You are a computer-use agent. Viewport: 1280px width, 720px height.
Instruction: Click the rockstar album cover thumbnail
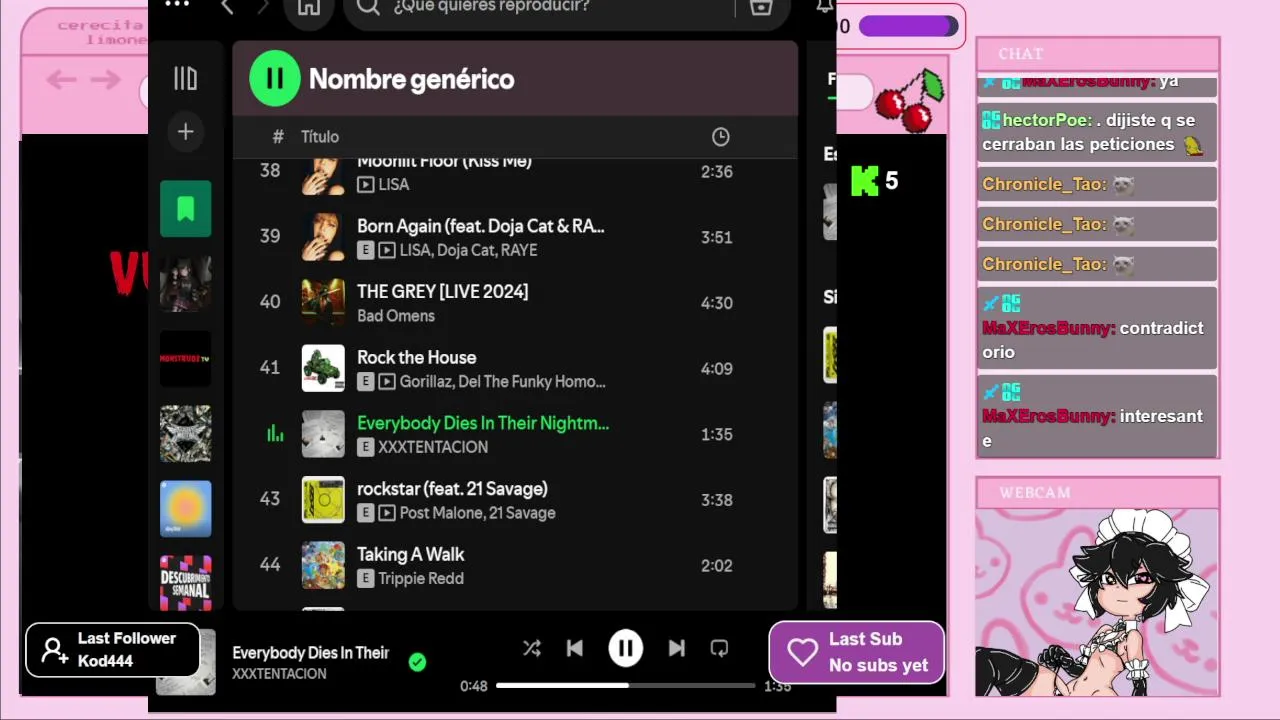pos(323,500)
